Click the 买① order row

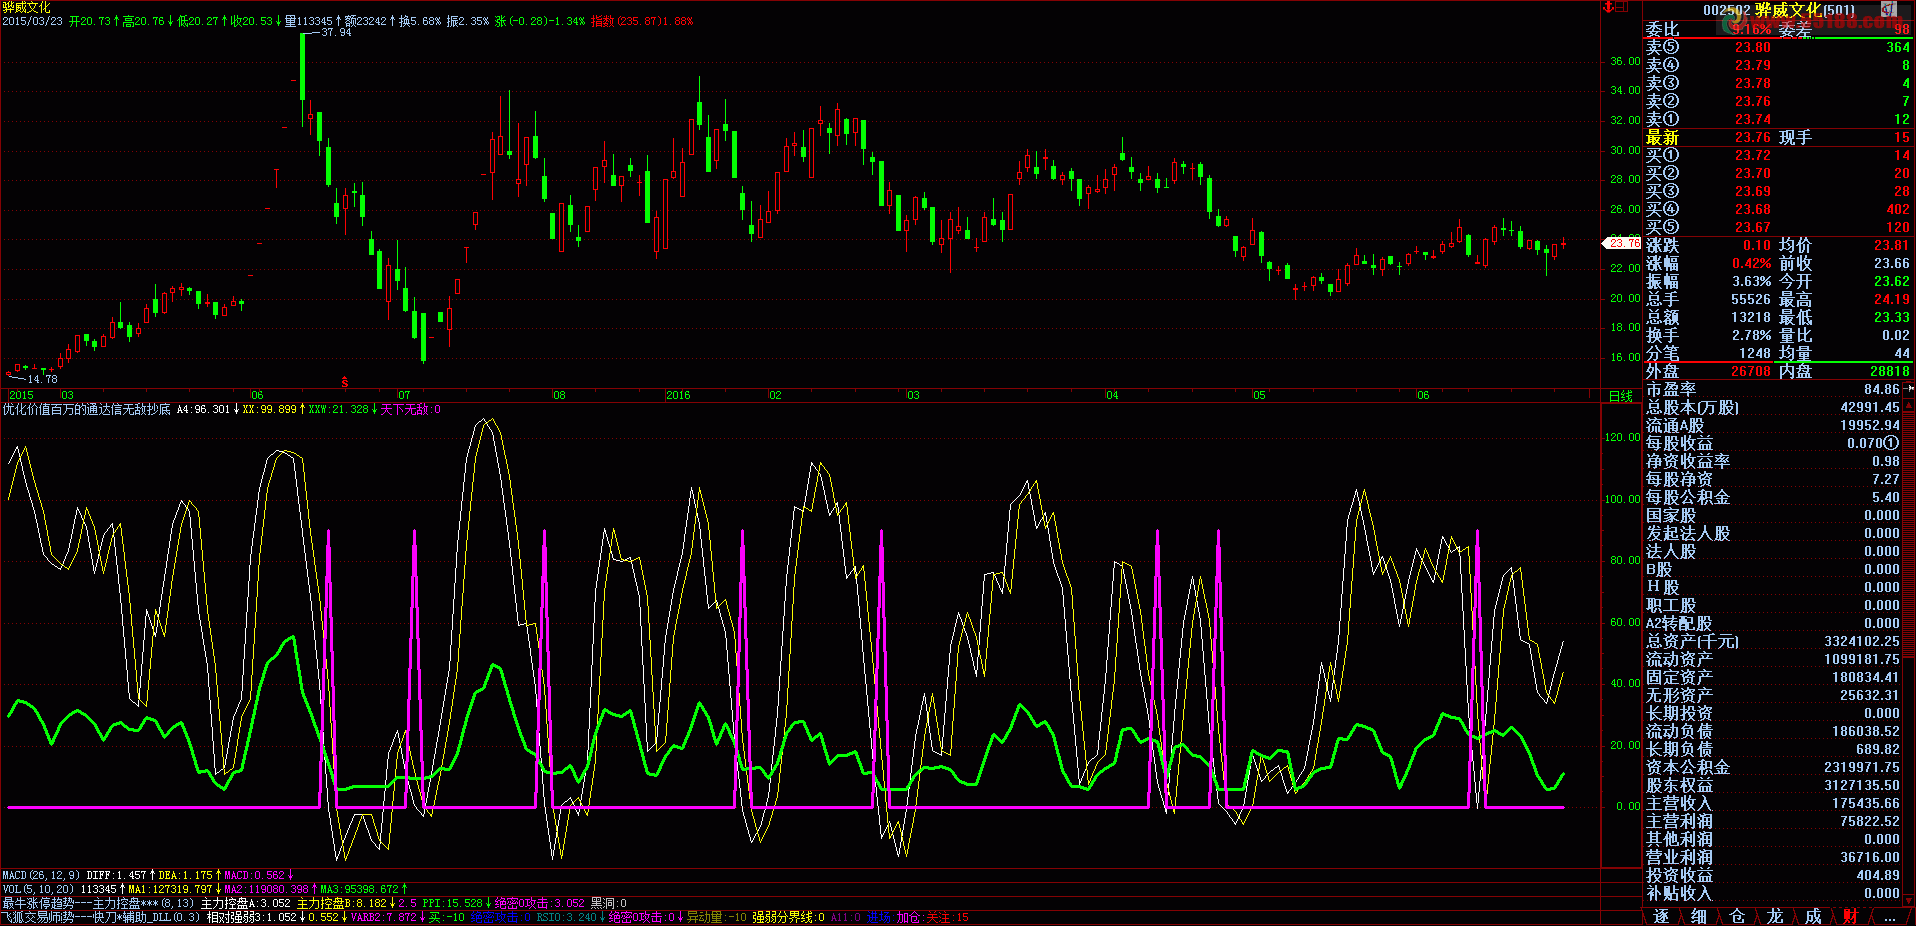point(1778,155)
